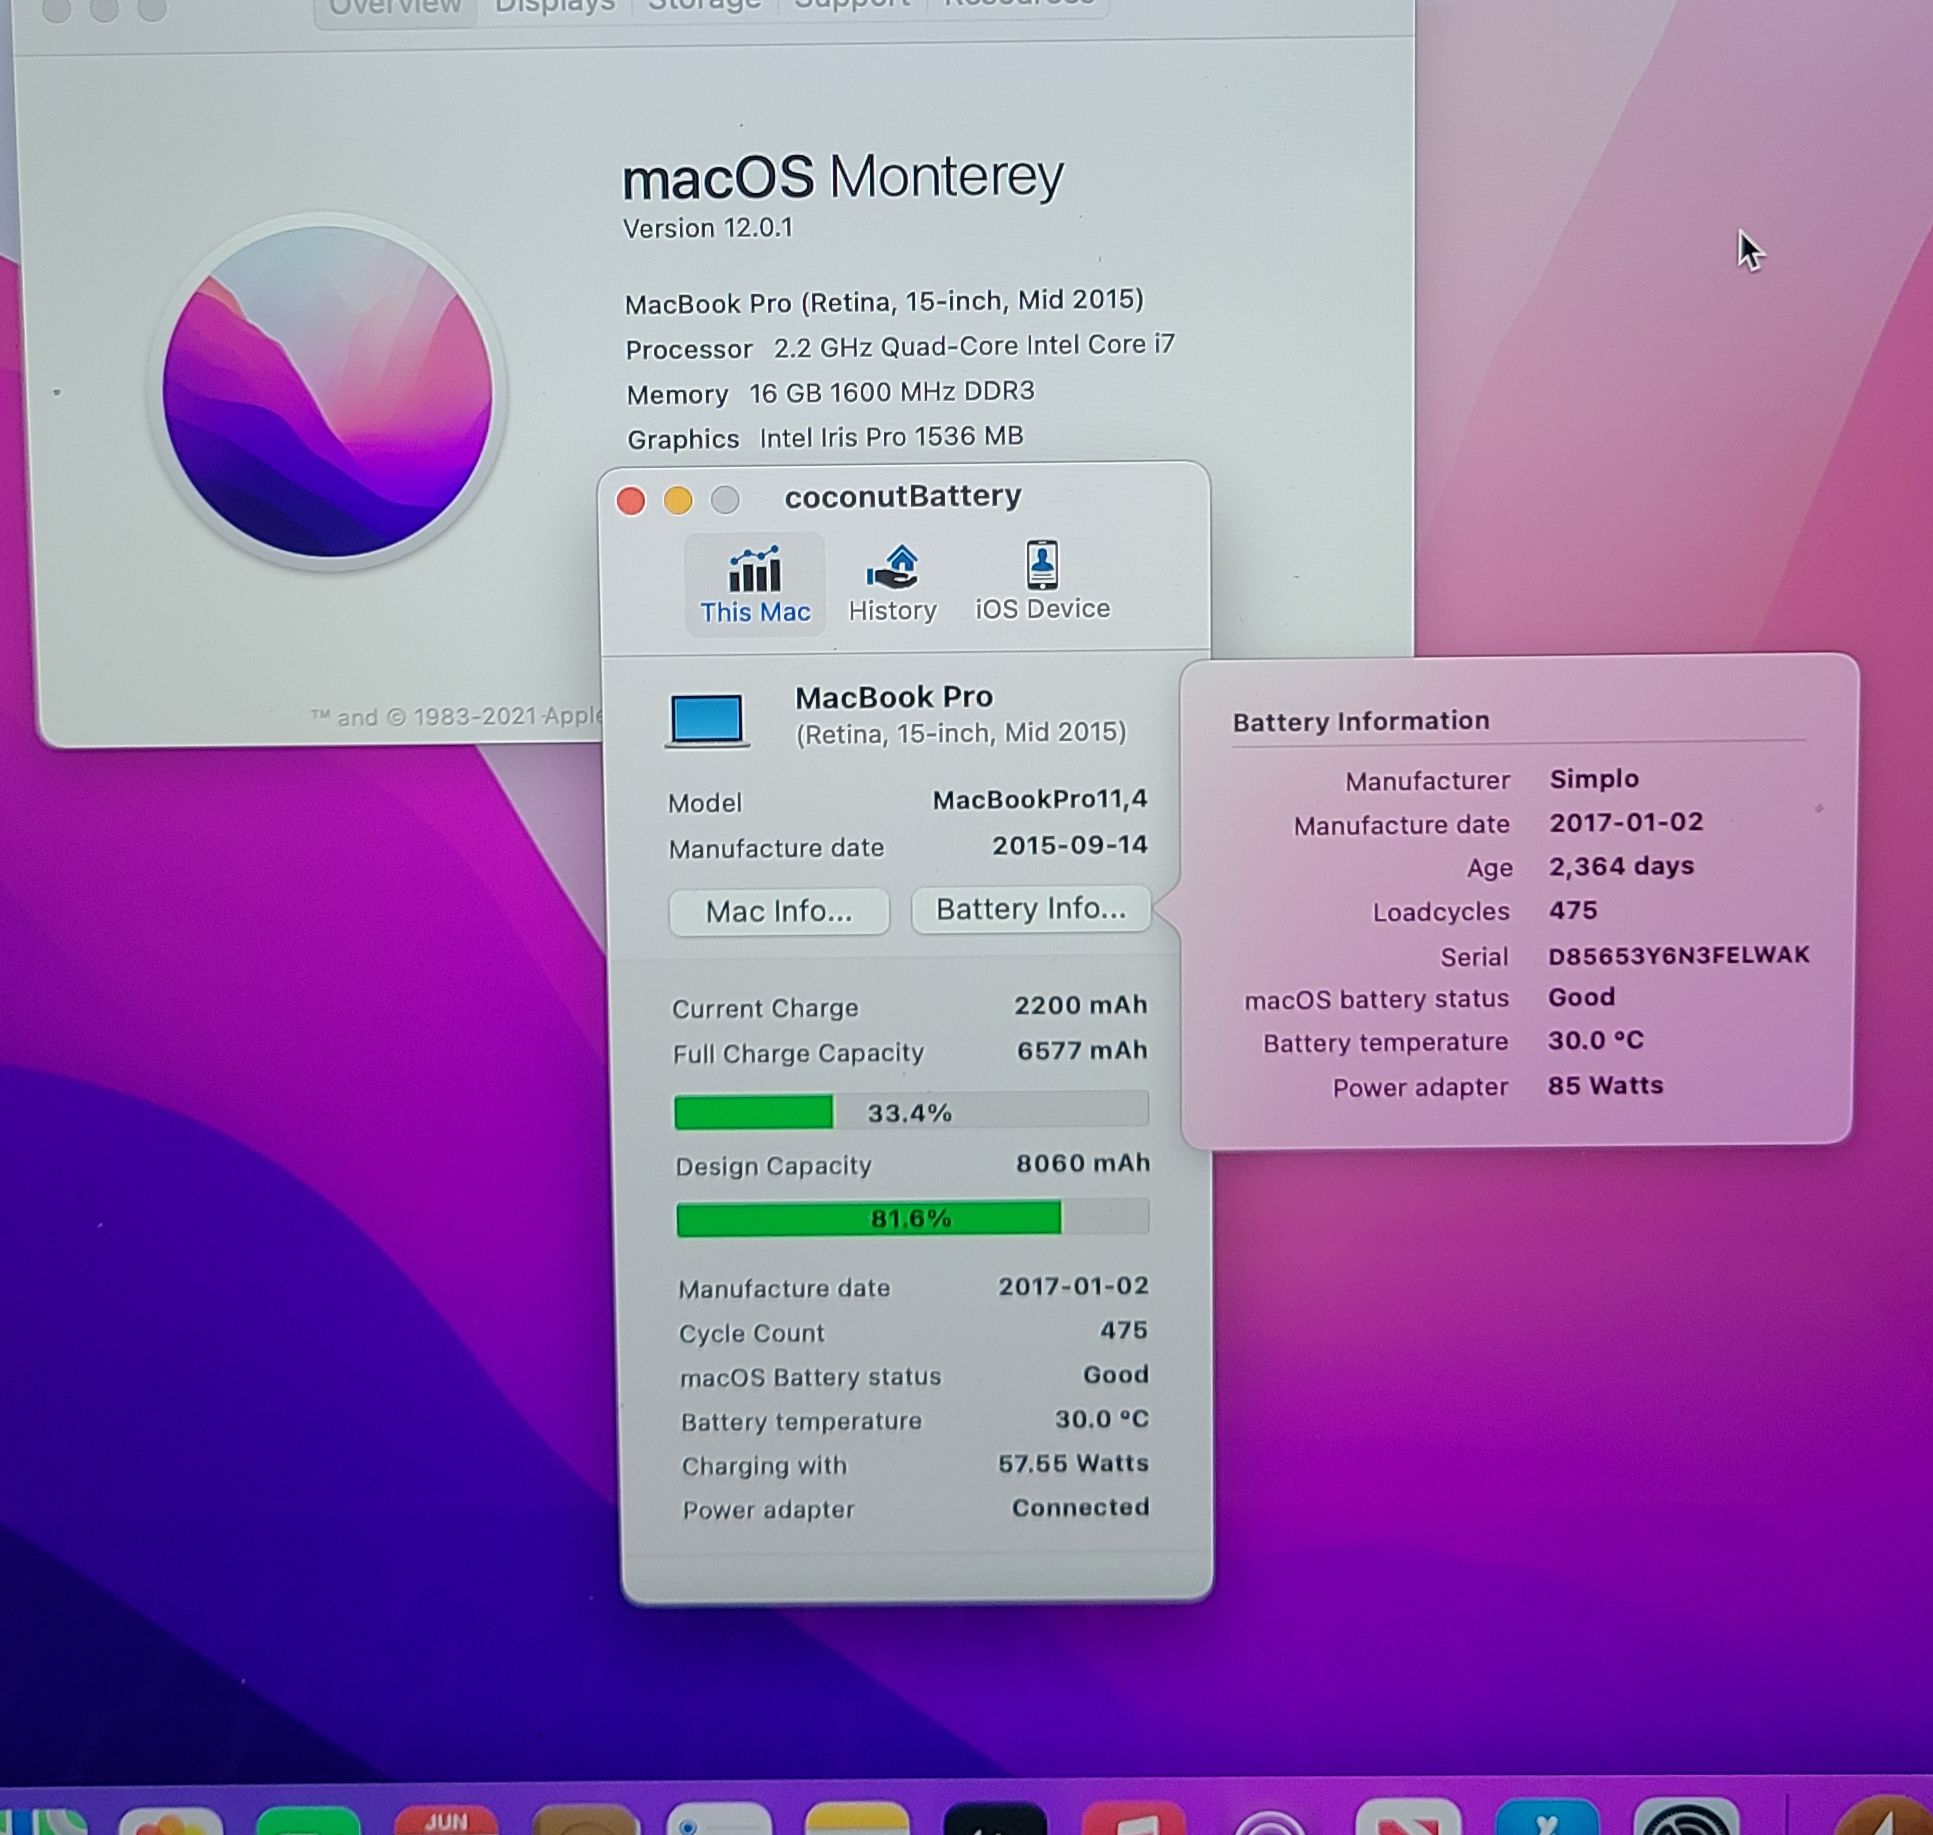Click the Loadcycles value in the popover

click(x=1573, y=910)
